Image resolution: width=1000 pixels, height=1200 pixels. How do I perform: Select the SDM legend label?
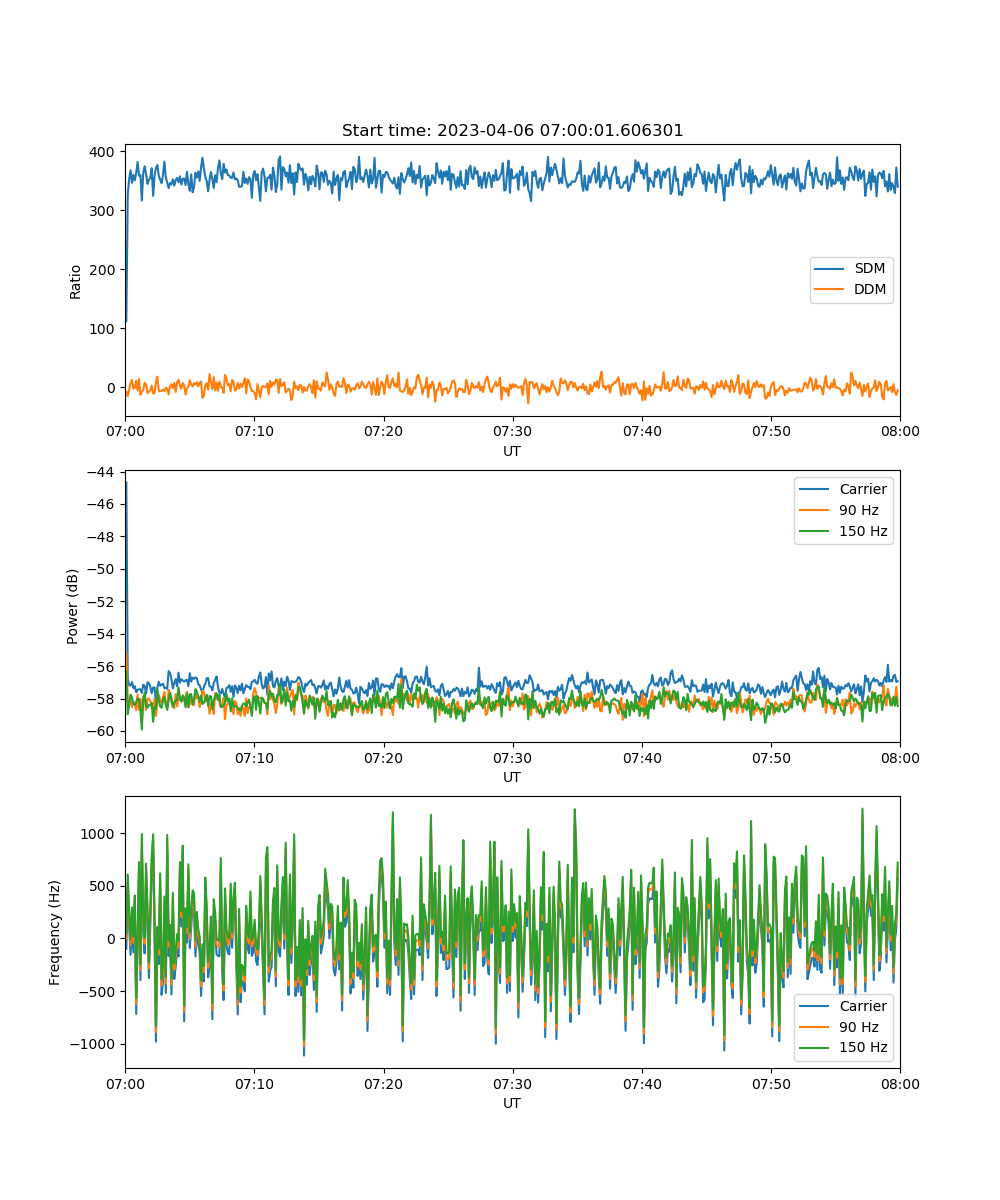(870, 269)
